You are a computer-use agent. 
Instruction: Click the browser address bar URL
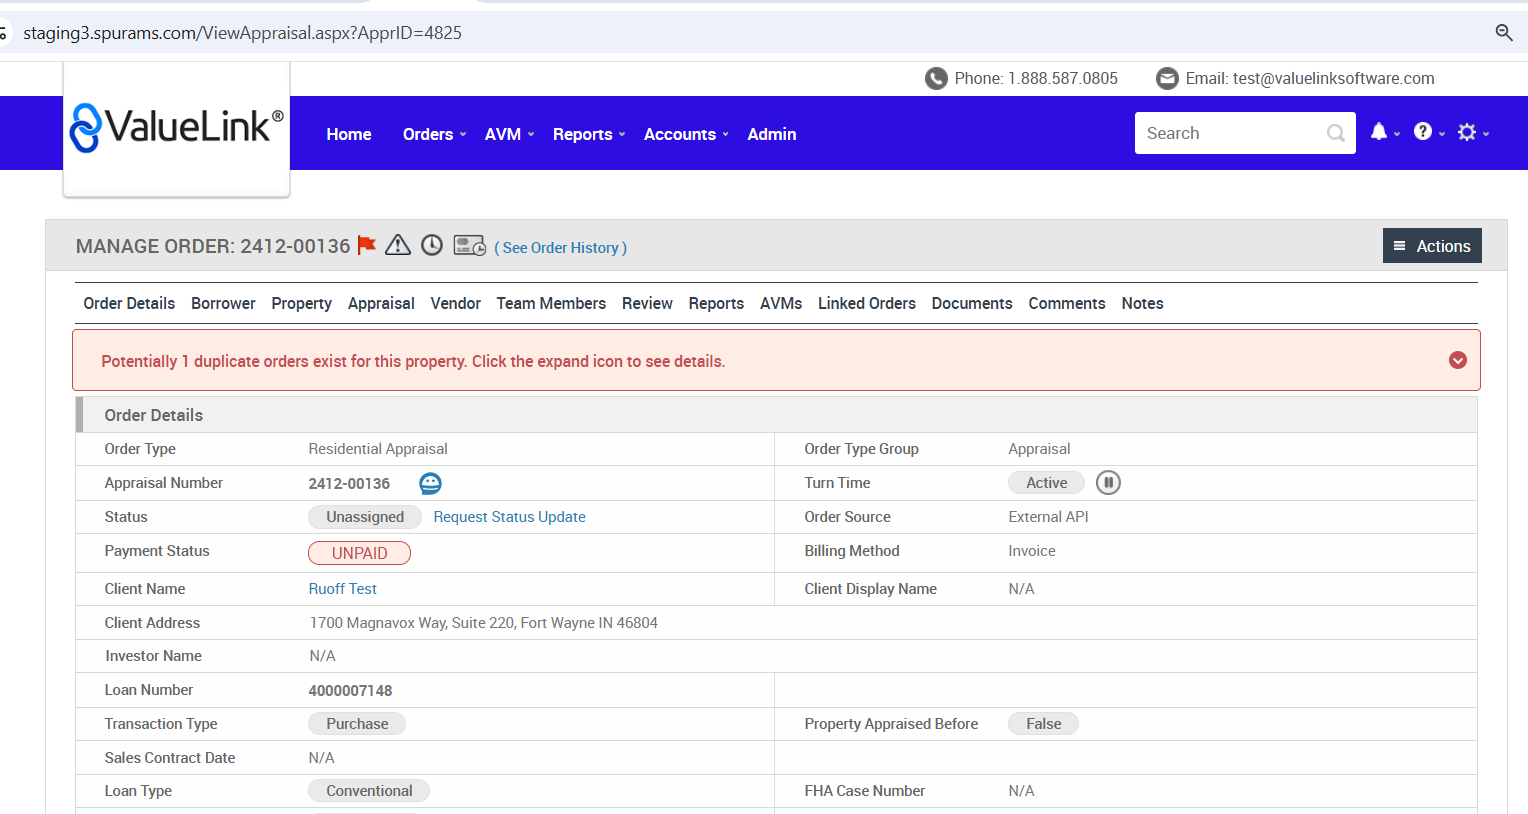(243, 33)
